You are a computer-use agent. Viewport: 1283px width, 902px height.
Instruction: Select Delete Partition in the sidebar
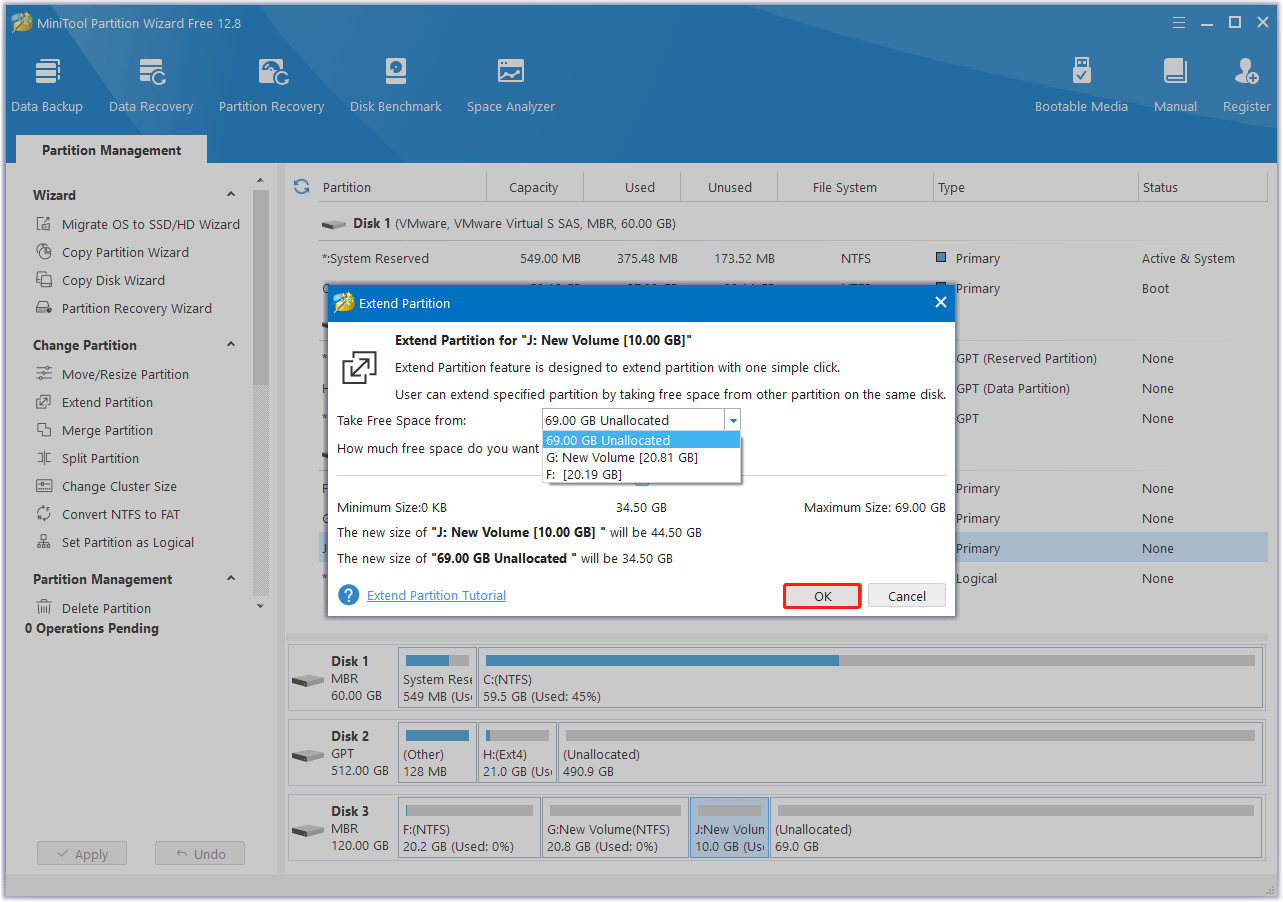pyautogui.click(x=93, y=608)
